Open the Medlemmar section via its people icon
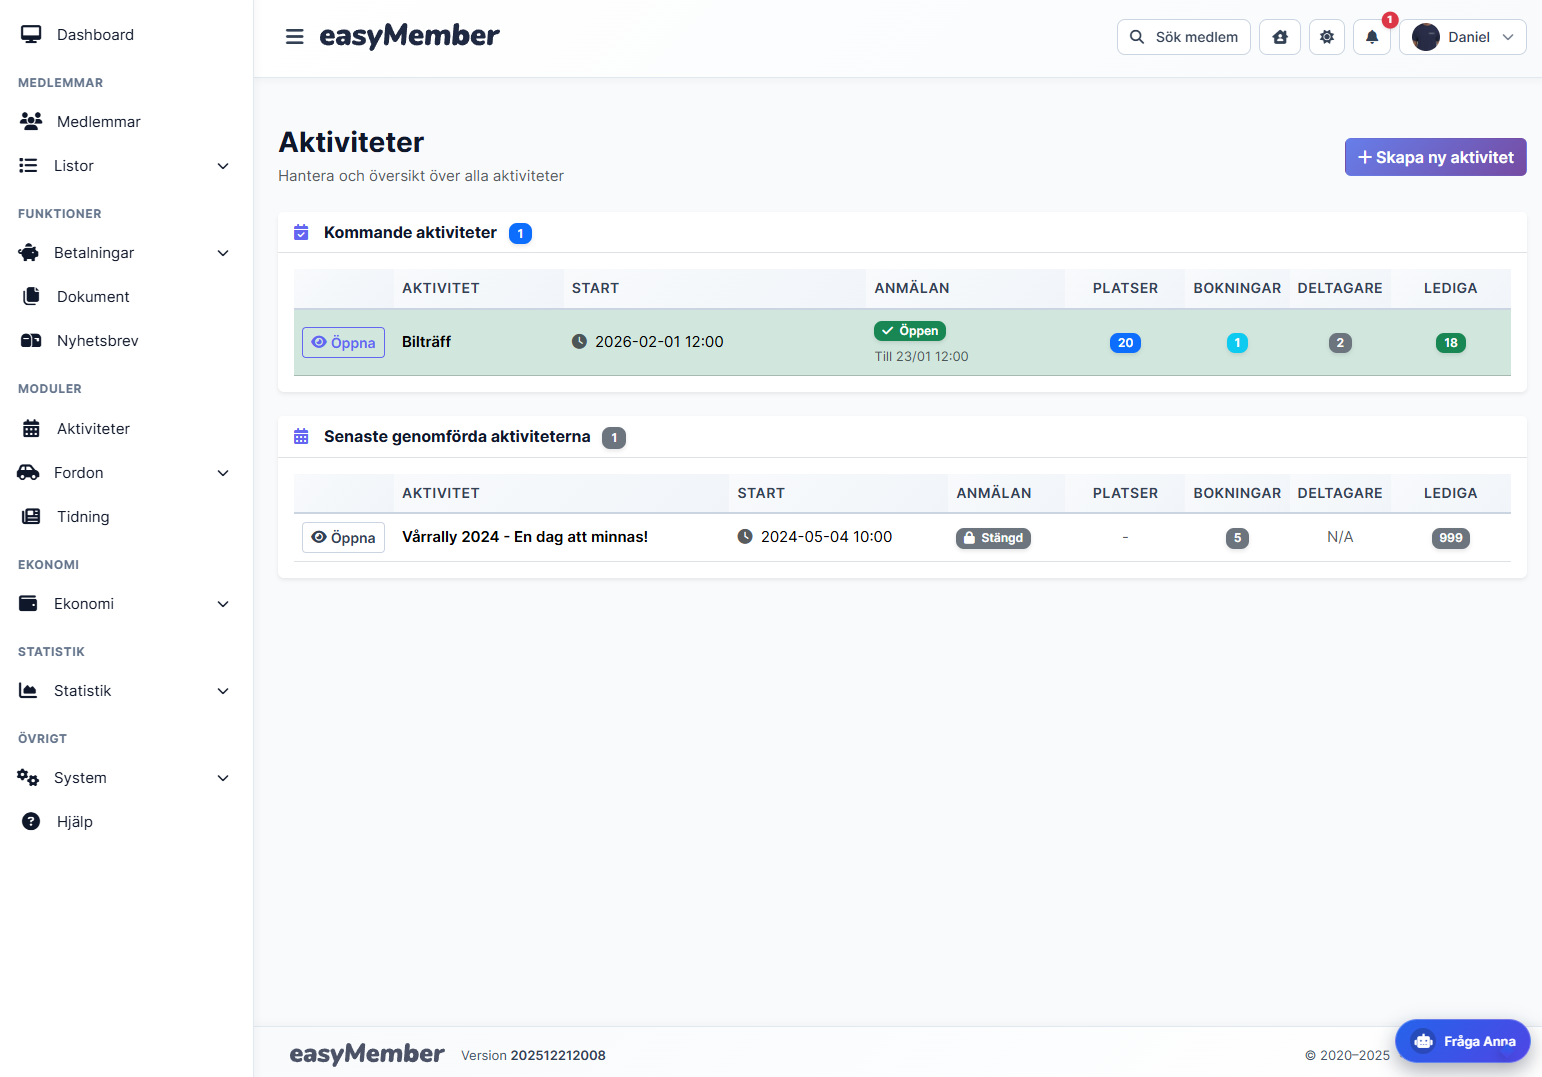1542x1077 pixels. (30, 121)
